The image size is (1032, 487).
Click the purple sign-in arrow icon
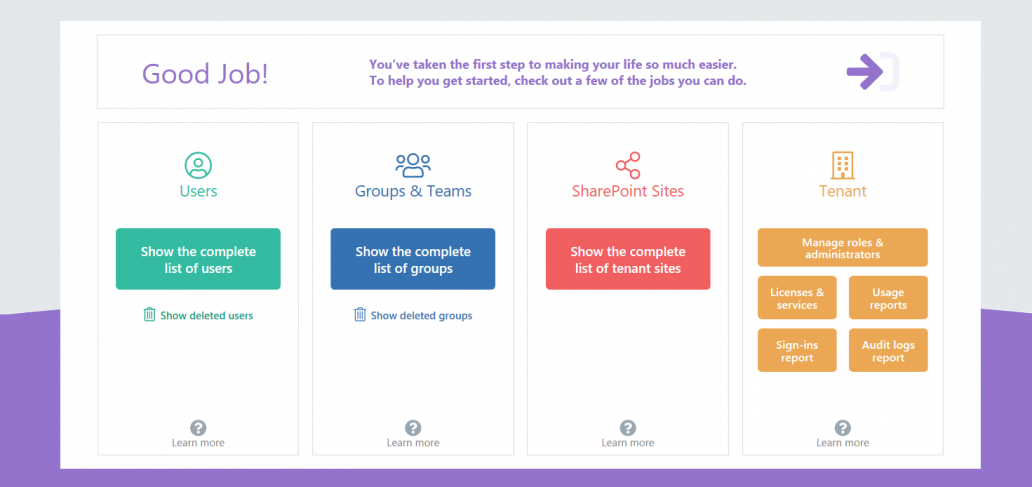tap(873, 71)
